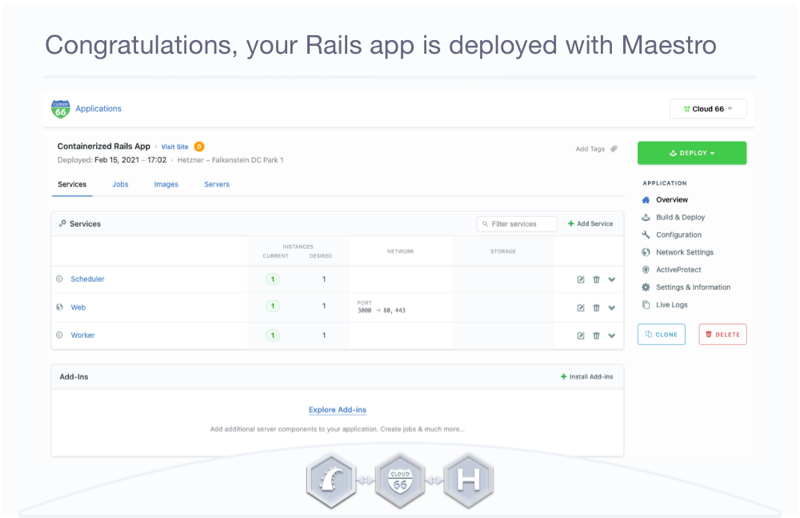The height and width of the screenshot is (518, 800).
Task: Open Settings & Information in the sidebar
Action: 693,287
